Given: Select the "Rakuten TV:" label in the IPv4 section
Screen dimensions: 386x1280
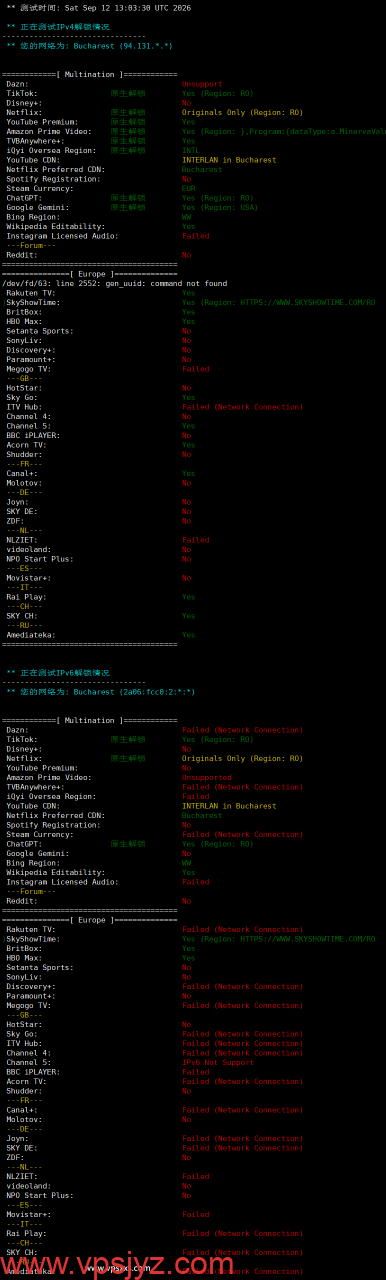Looking at the screenshot, I should point(31,293).
